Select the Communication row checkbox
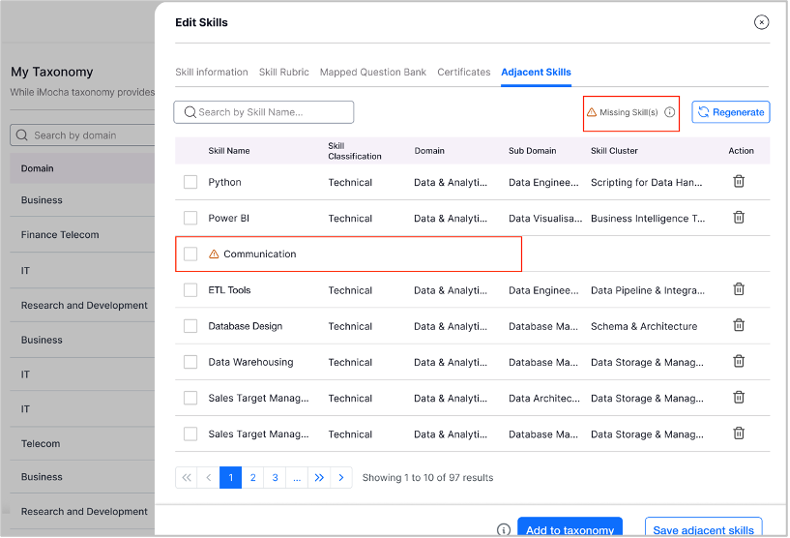This screenshot has width=790, height=538. pyautogui.click(x=190, y=254)
